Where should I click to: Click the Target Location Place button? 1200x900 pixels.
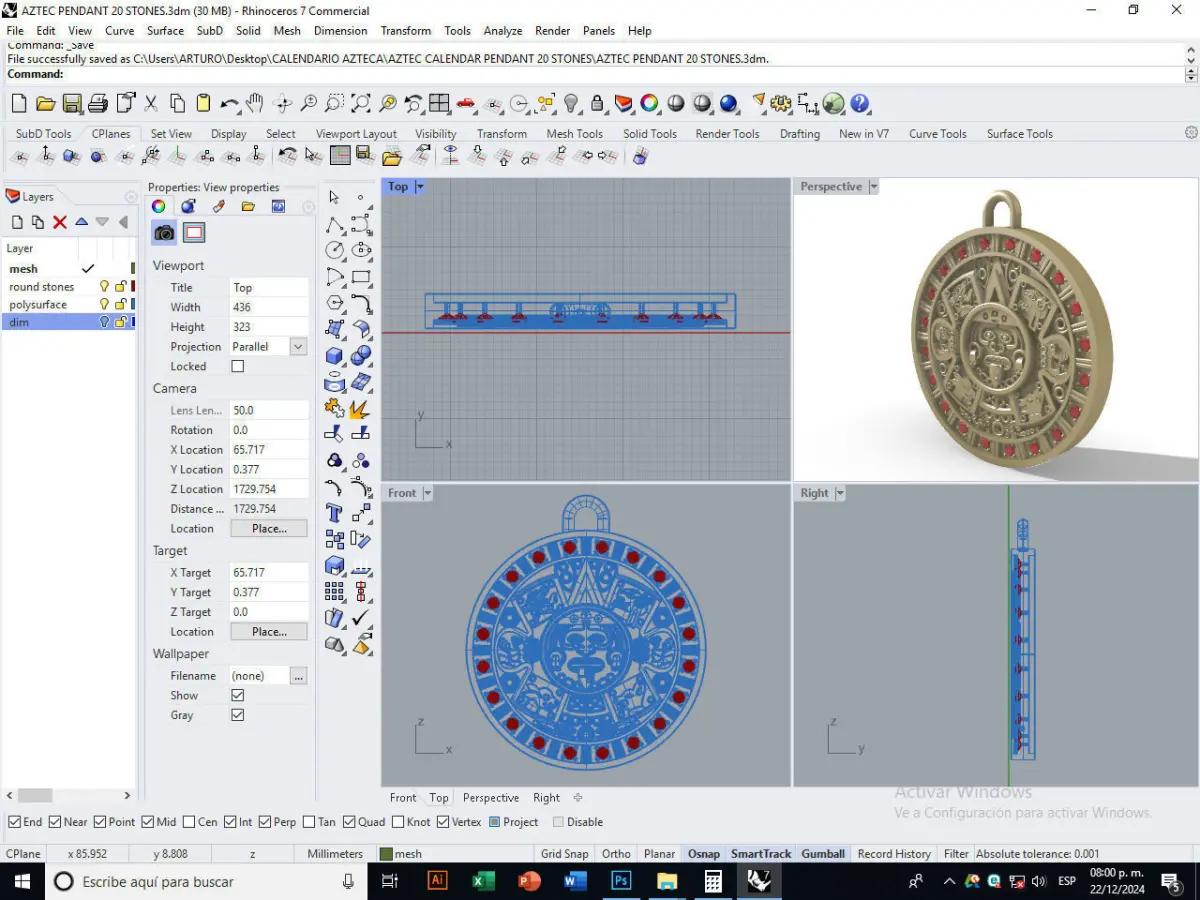tap(269, 632)
